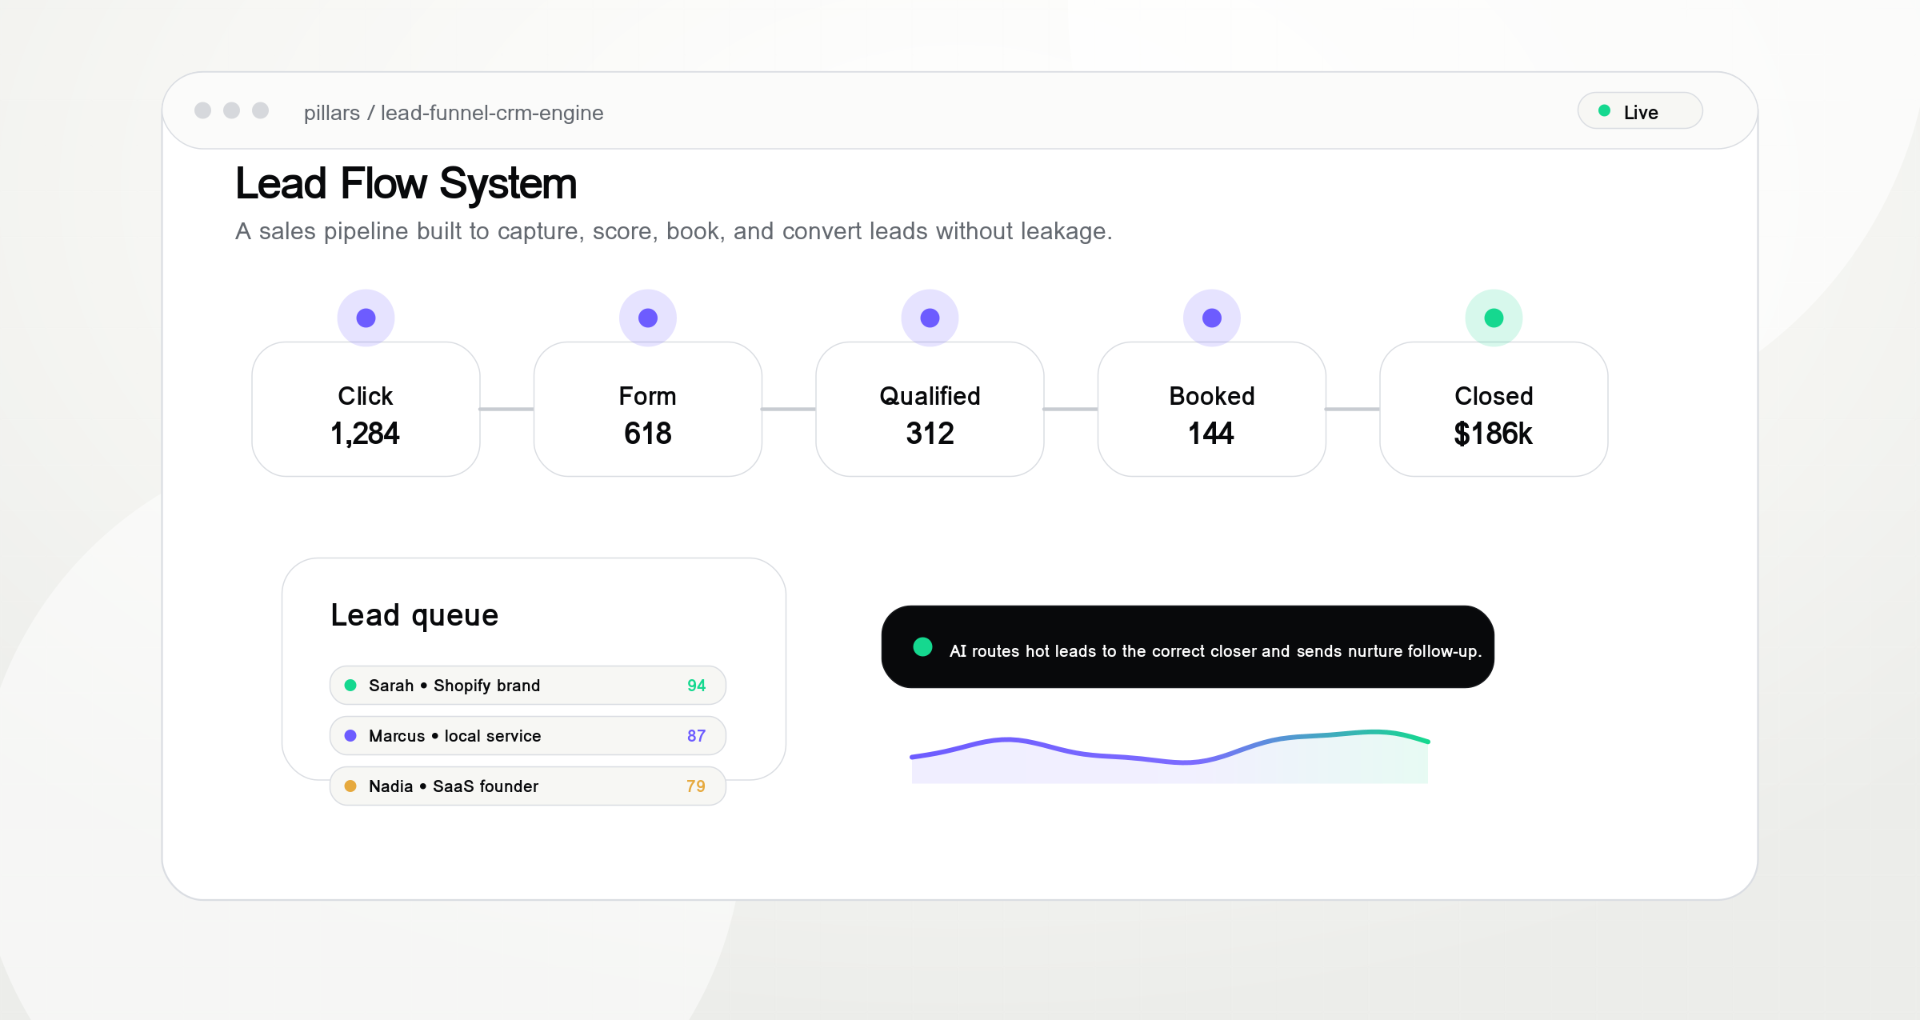Screen dimensions: 1920x1020
Task: Click Nadia's lead score 79
Action: (x=696, y=786)
